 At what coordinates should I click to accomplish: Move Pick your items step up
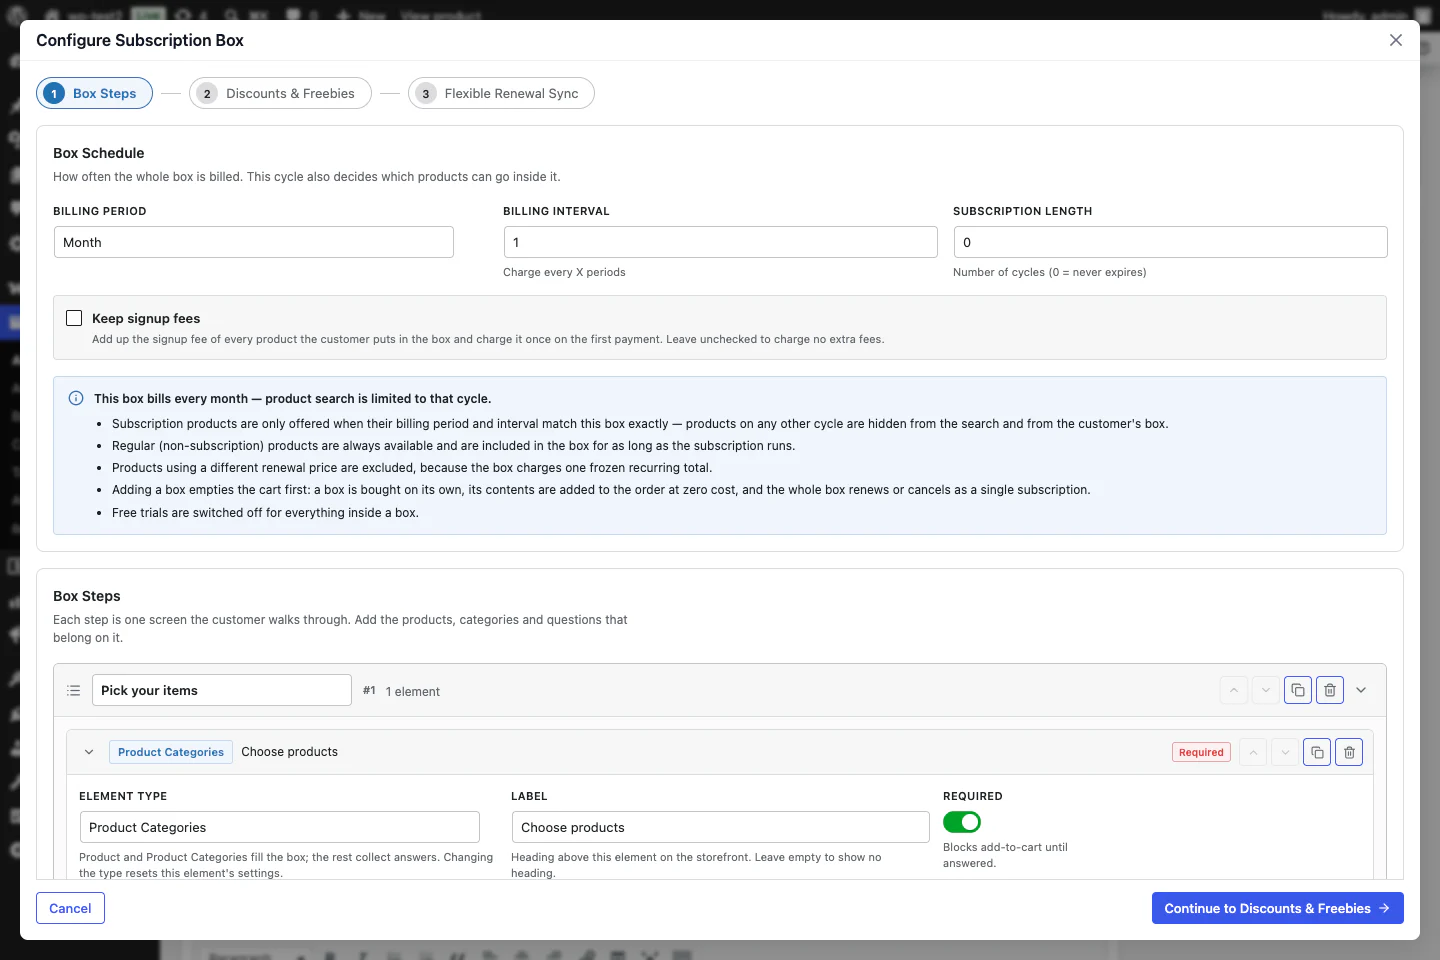coord(1234,690)
